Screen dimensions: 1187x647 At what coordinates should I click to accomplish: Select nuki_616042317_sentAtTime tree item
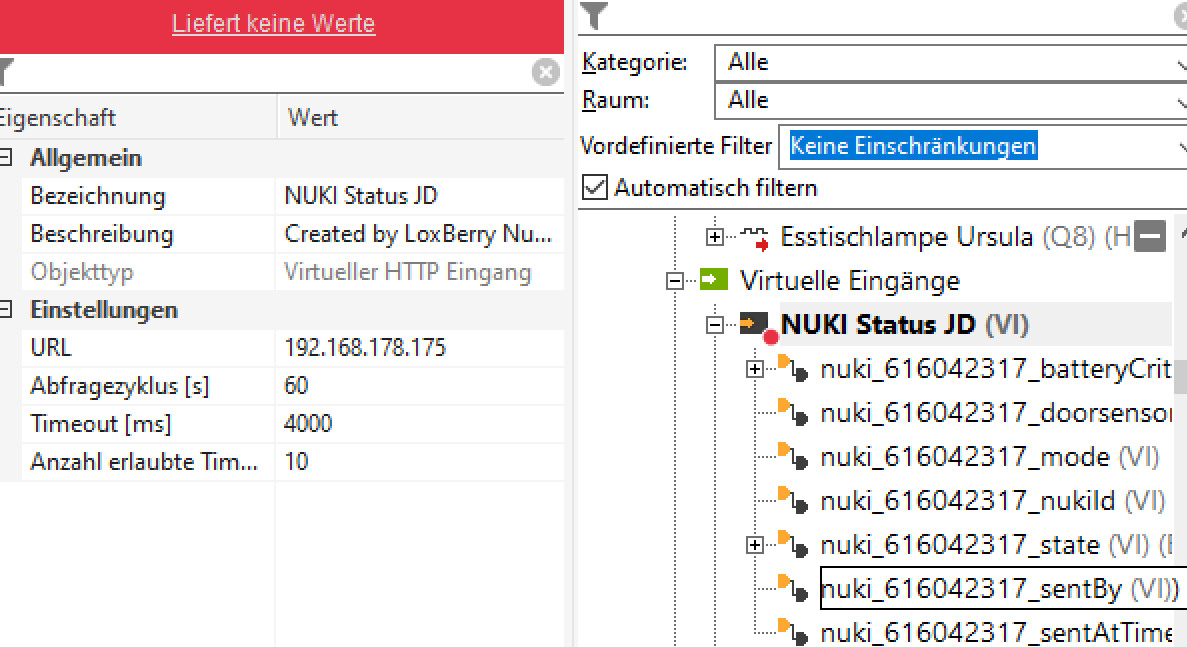(x=996, y=633)
